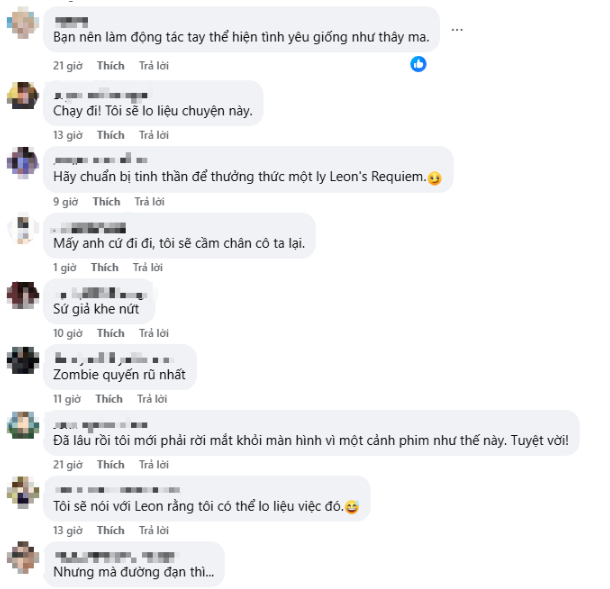Click avatar beside 'Zombie quyến rũ nhất' comment
610x589 pixels.
23,360
